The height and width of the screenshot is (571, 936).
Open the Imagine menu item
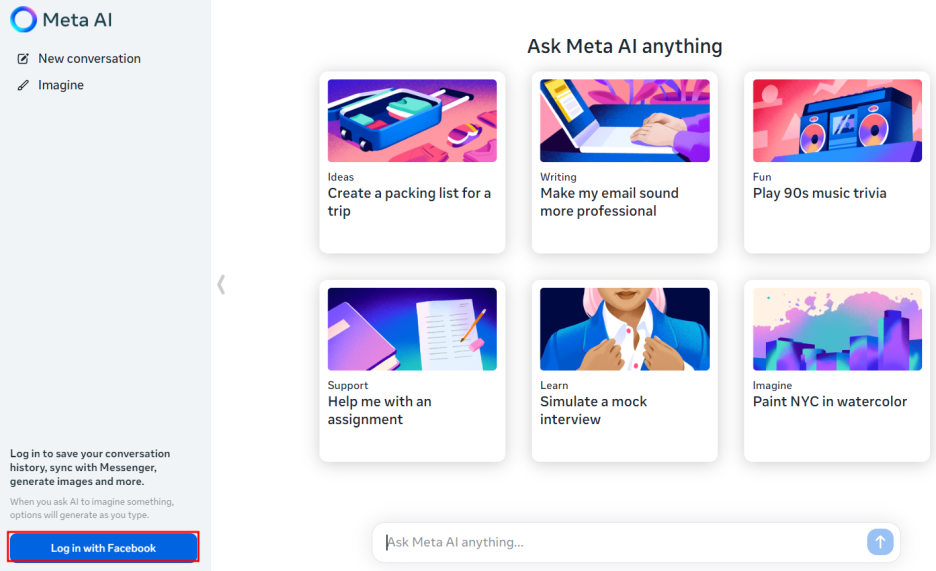61,85
